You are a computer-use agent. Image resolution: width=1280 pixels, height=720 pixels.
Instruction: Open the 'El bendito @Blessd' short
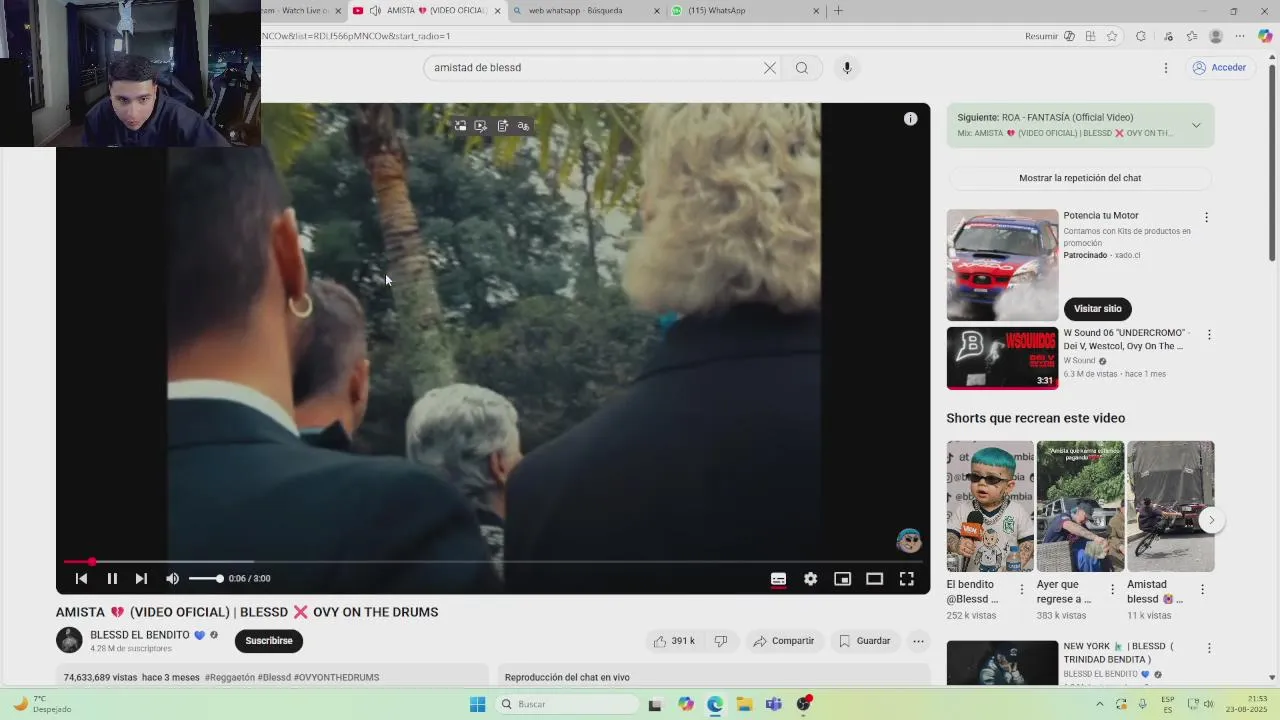(990, 506)
